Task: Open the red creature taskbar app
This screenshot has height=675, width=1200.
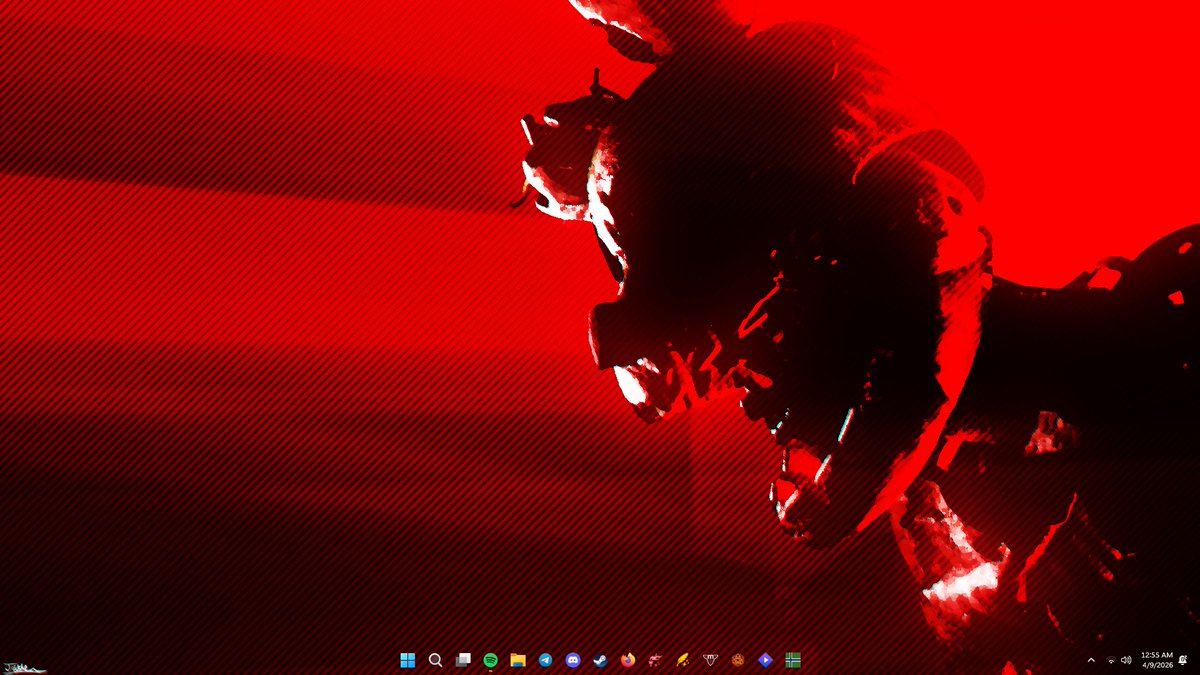Action: coord(655,660)
